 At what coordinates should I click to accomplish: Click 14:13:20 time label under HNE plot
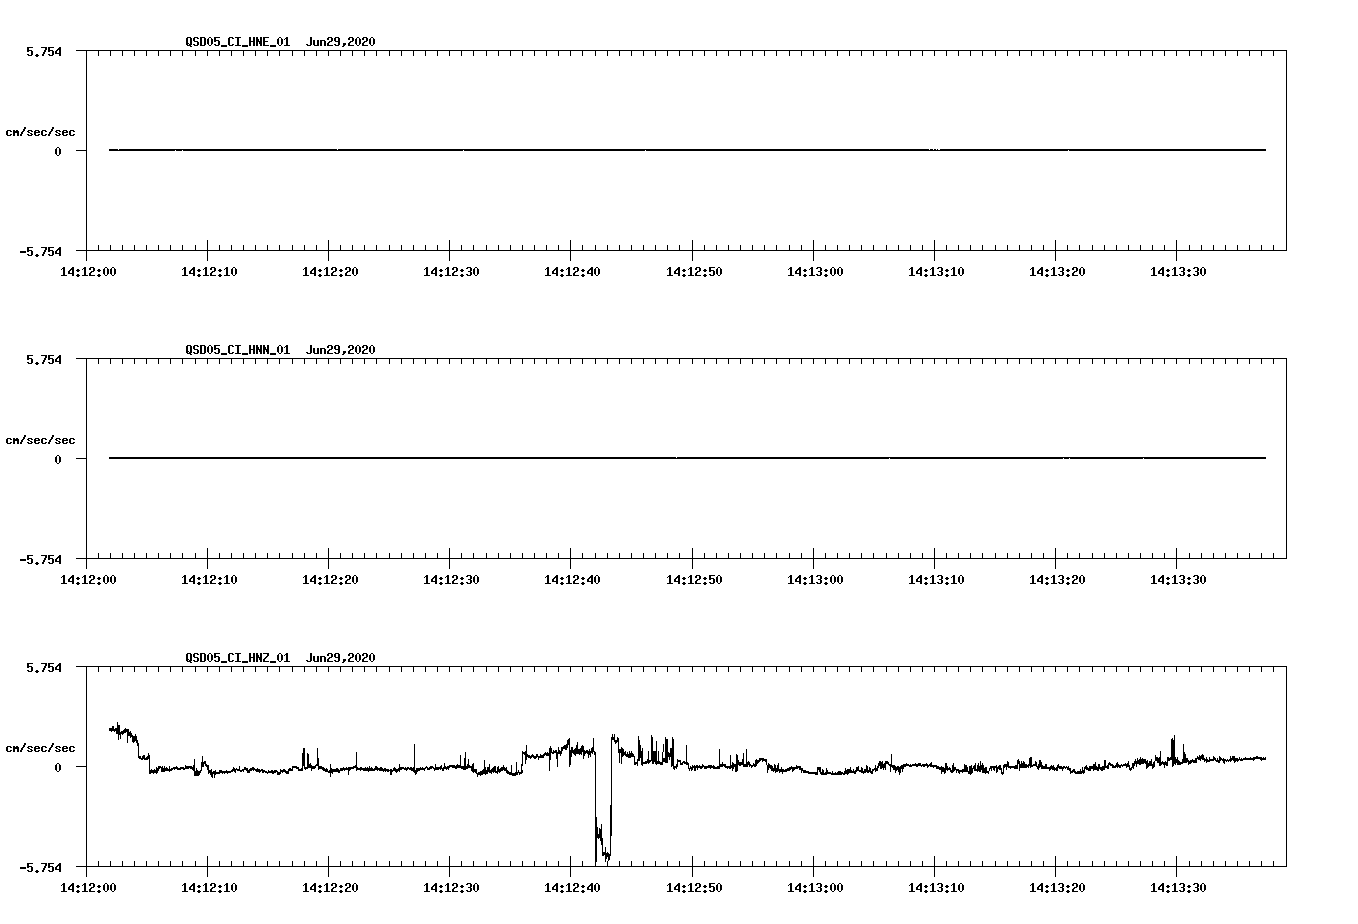click(1056, 271)
